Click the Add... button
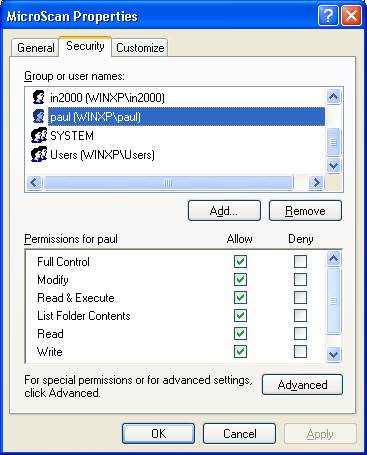The width and height of the screenshot is (367, 455). pos(224,211)
